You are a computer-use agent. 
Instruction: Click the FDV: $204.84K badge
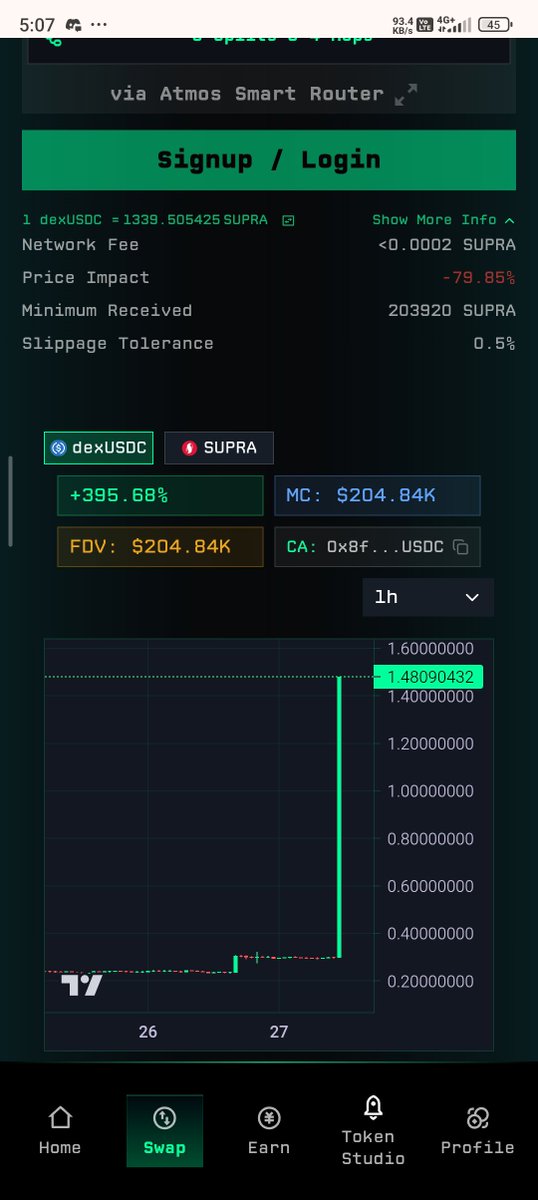161,547
